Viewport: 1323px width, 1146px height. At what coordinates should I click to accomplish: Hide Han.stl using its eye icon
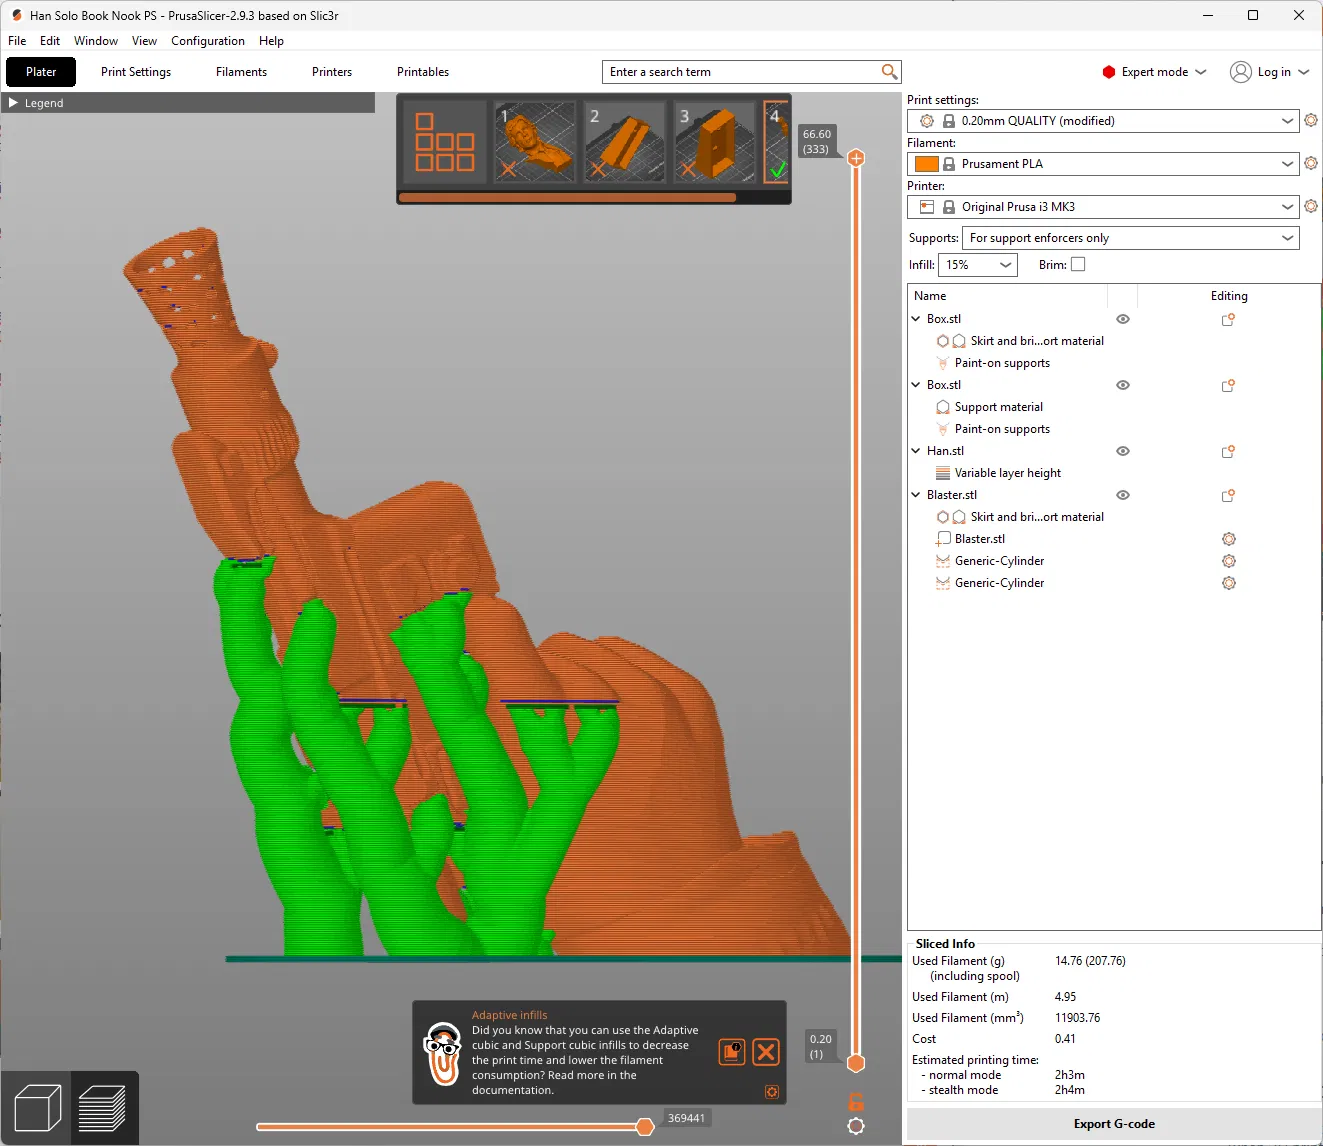coord(1123,452)
